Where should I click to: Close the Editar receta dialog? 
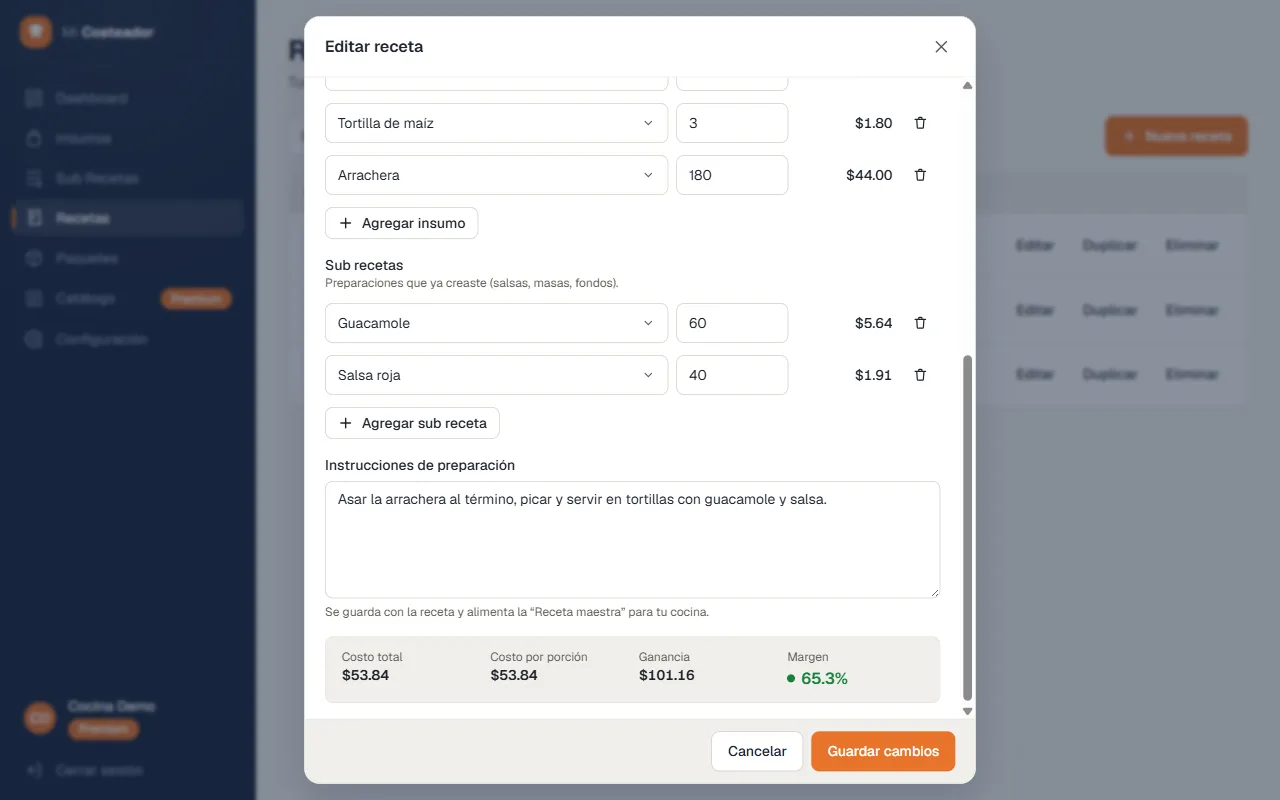coord(941,47)
